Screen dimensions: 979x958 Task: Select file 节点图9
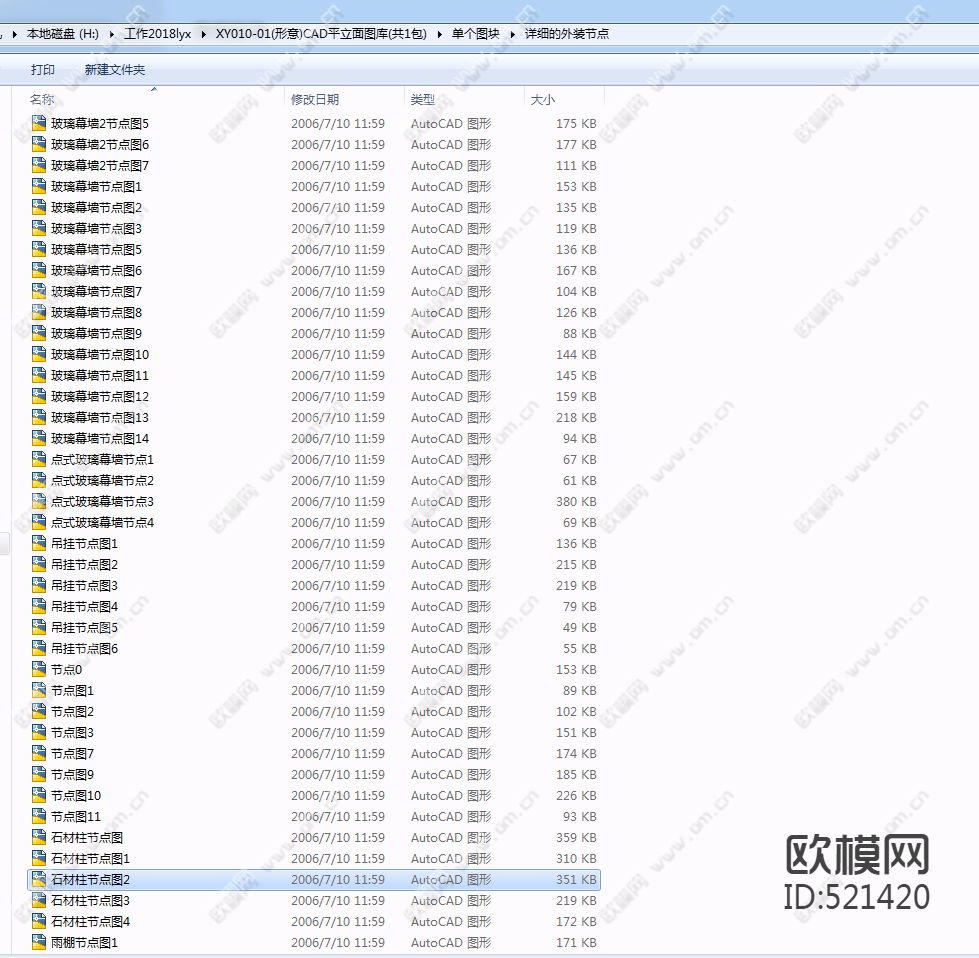point(72,774)
